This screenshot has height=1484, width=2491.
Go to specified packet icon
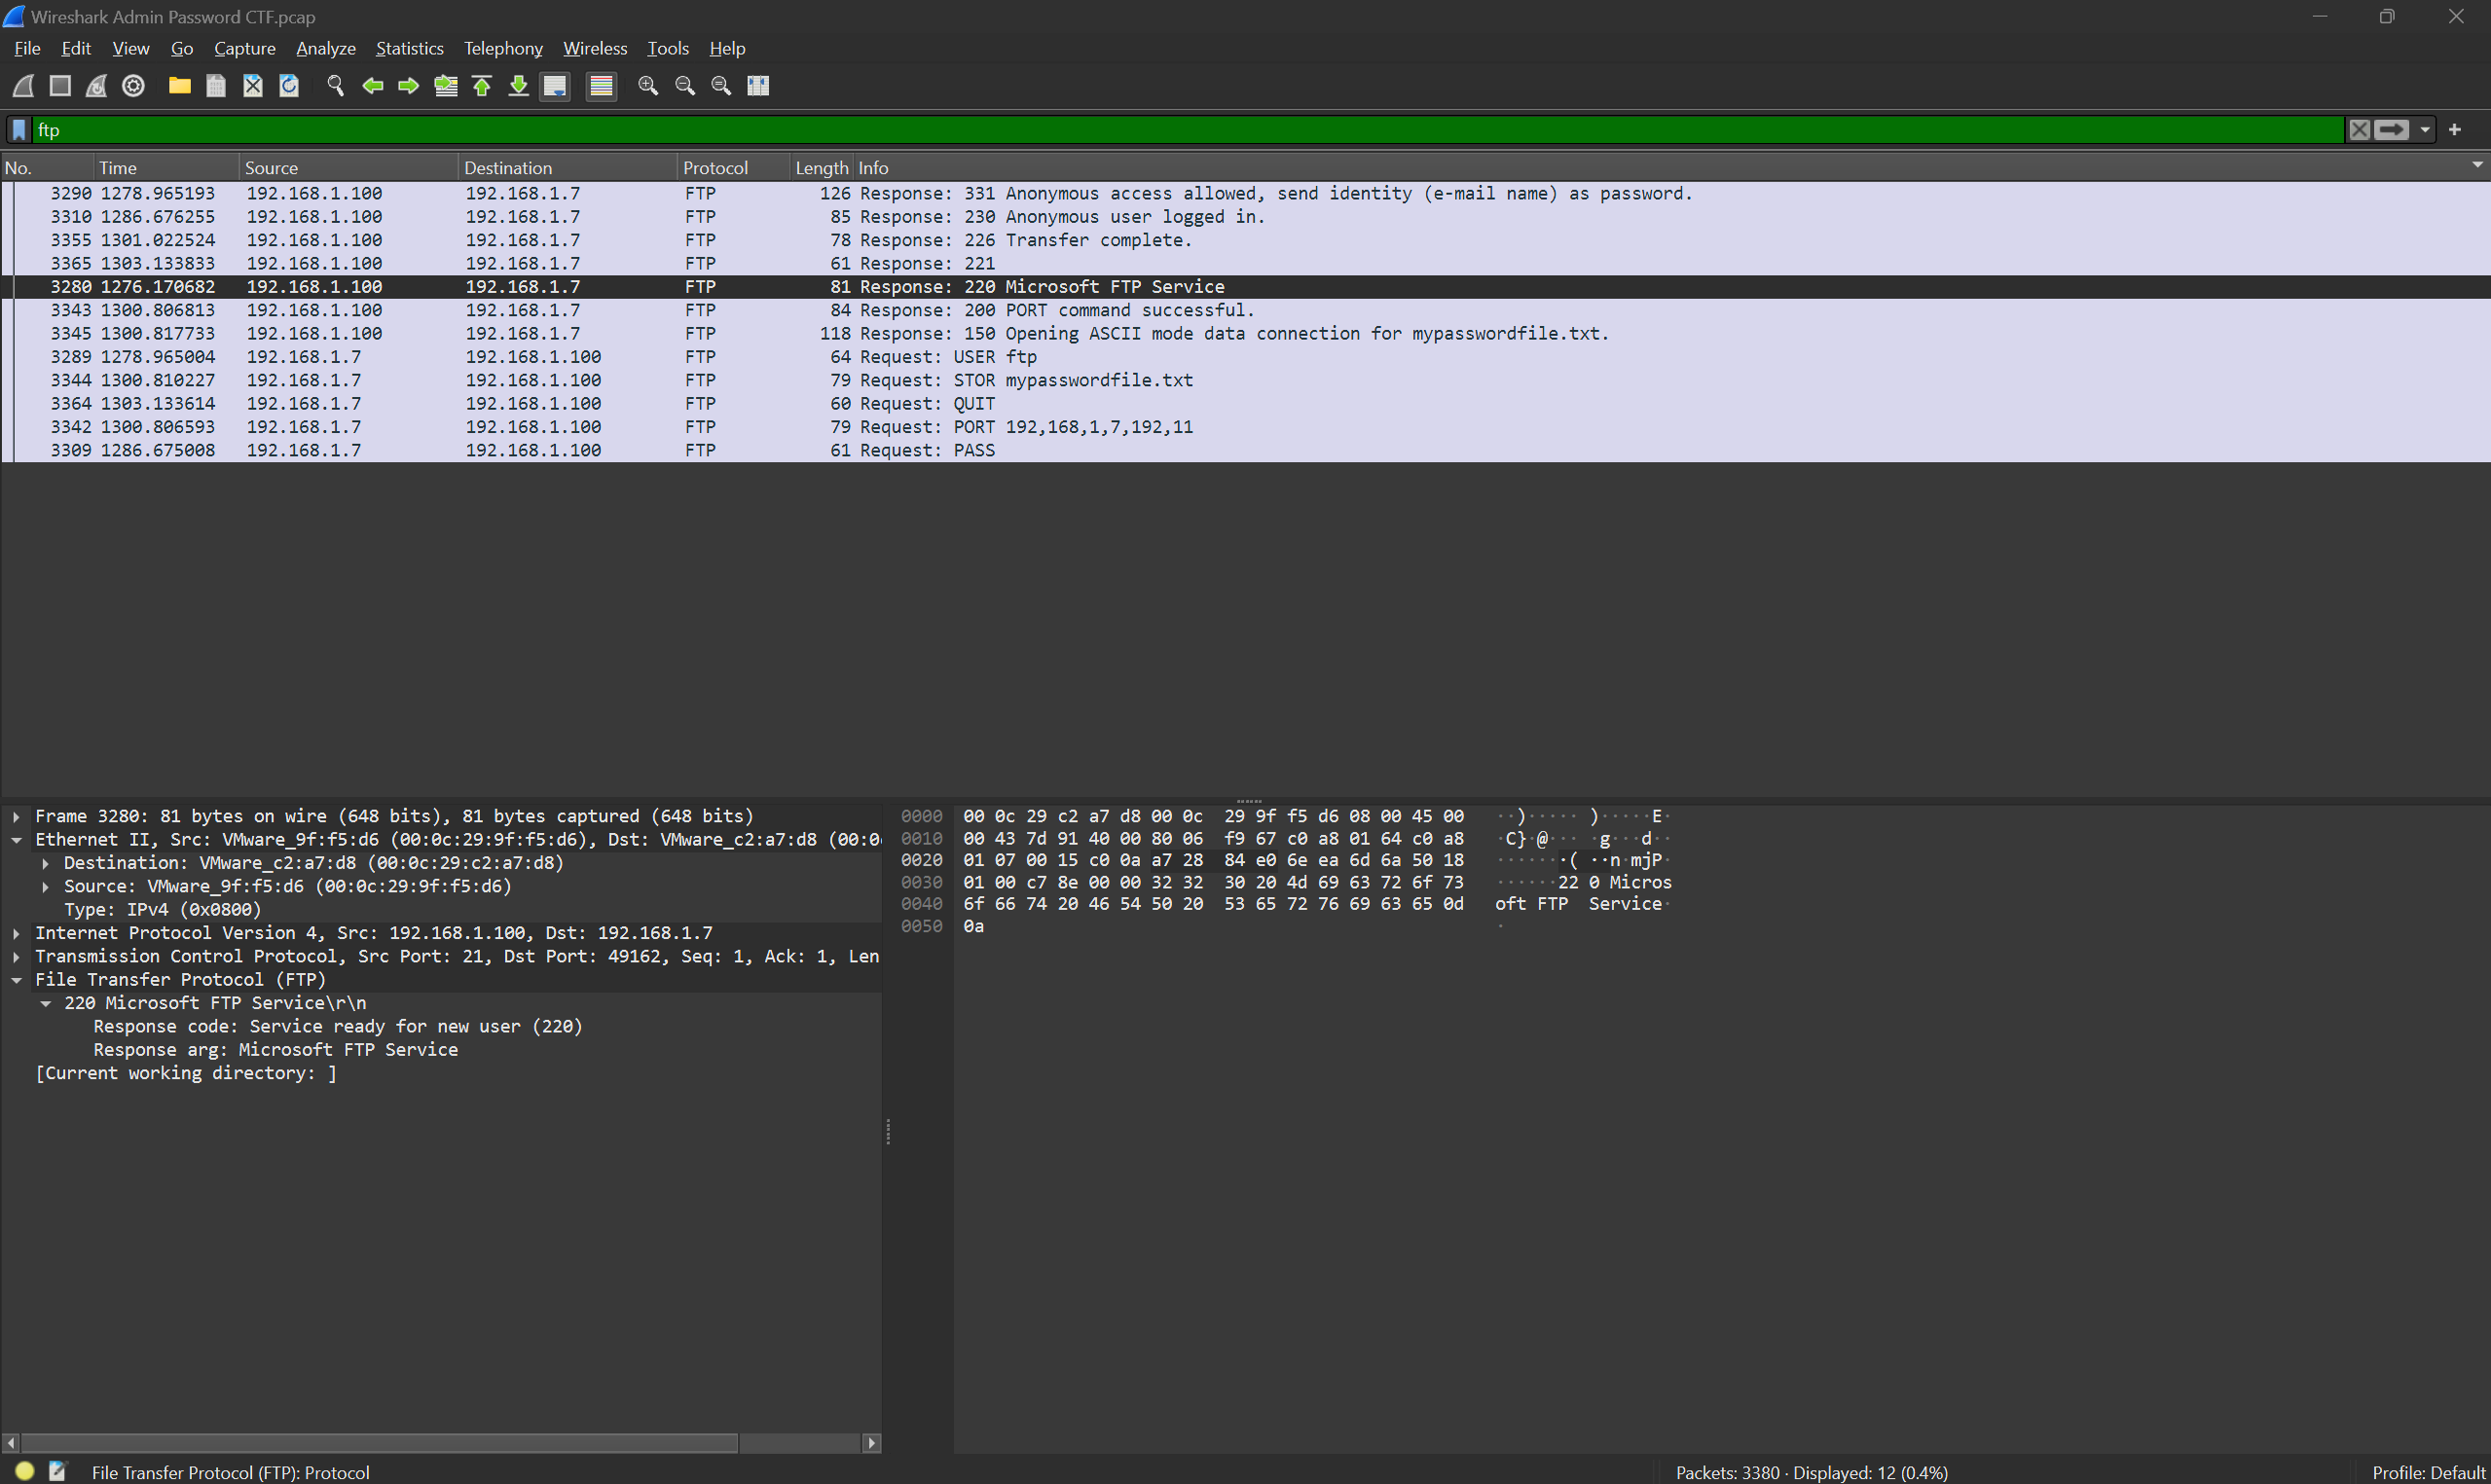point(446,86)
